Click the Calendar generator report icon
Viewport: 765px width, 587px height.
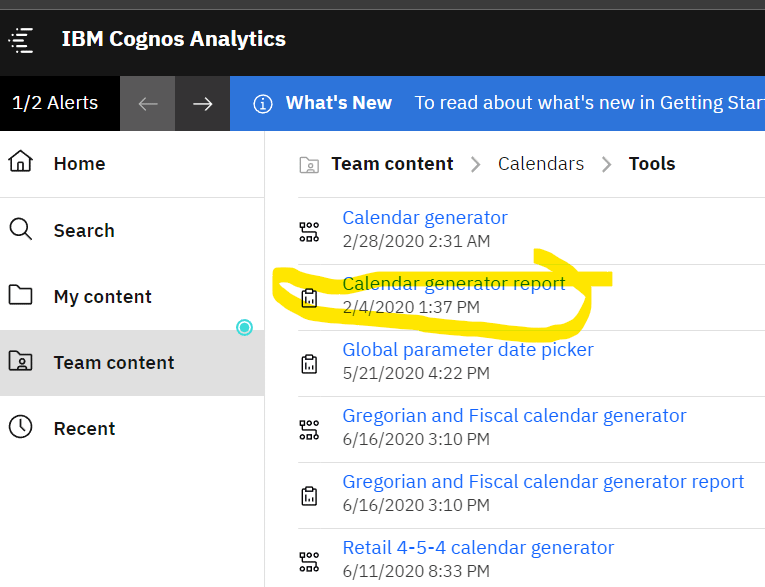click(x=310, y=298)
